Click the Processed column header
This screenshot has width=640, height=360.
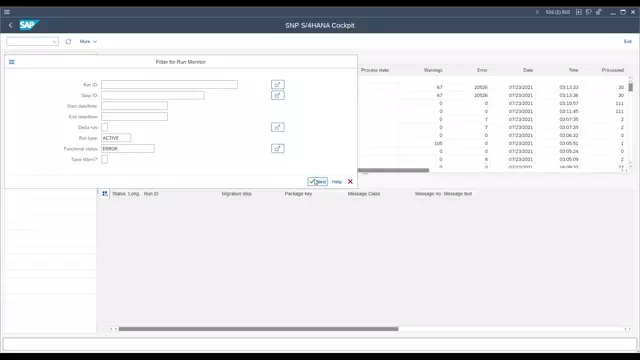click(x=612, y=70)
